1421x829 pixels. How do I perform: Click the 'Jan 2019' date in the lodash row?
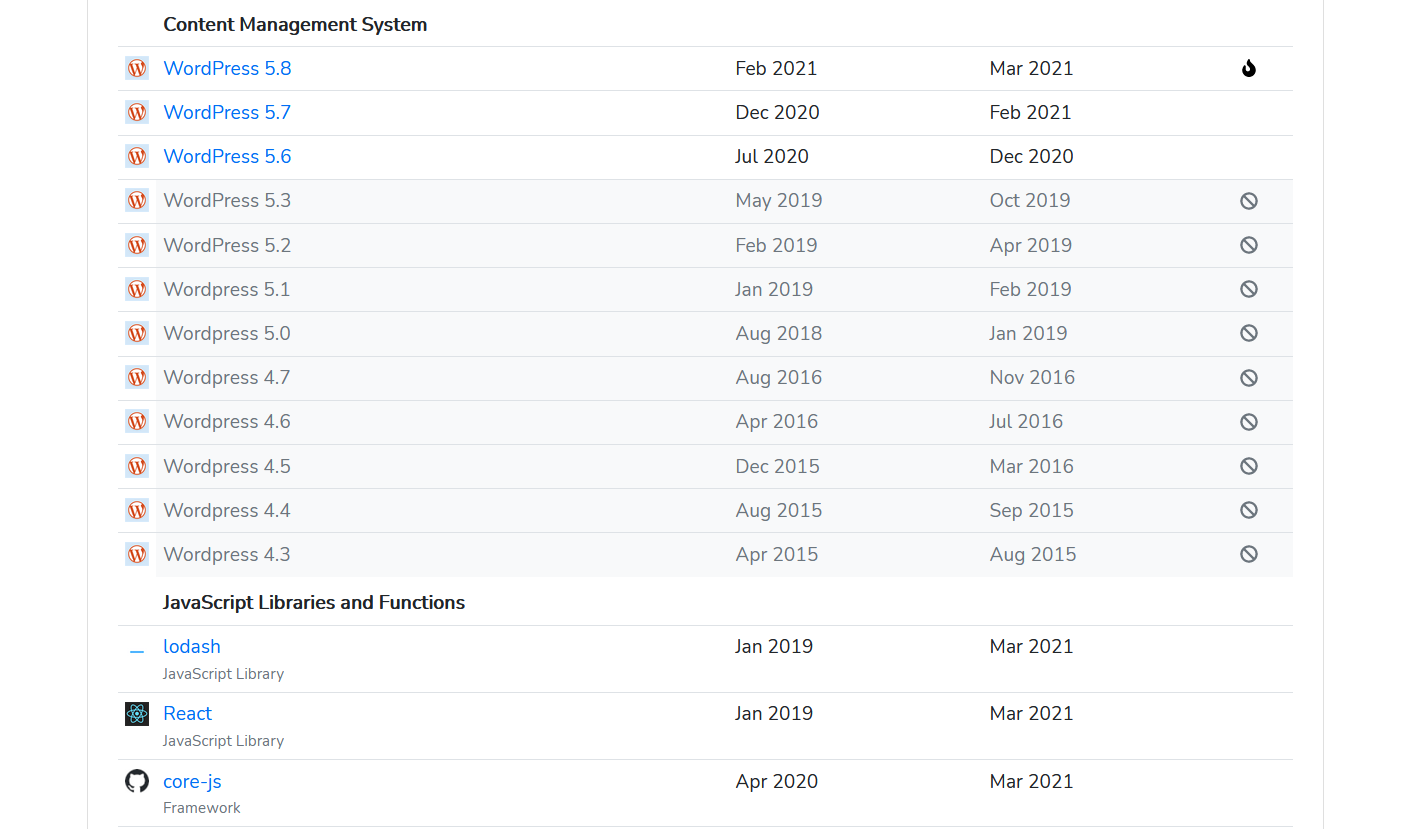tap(774, 646)
